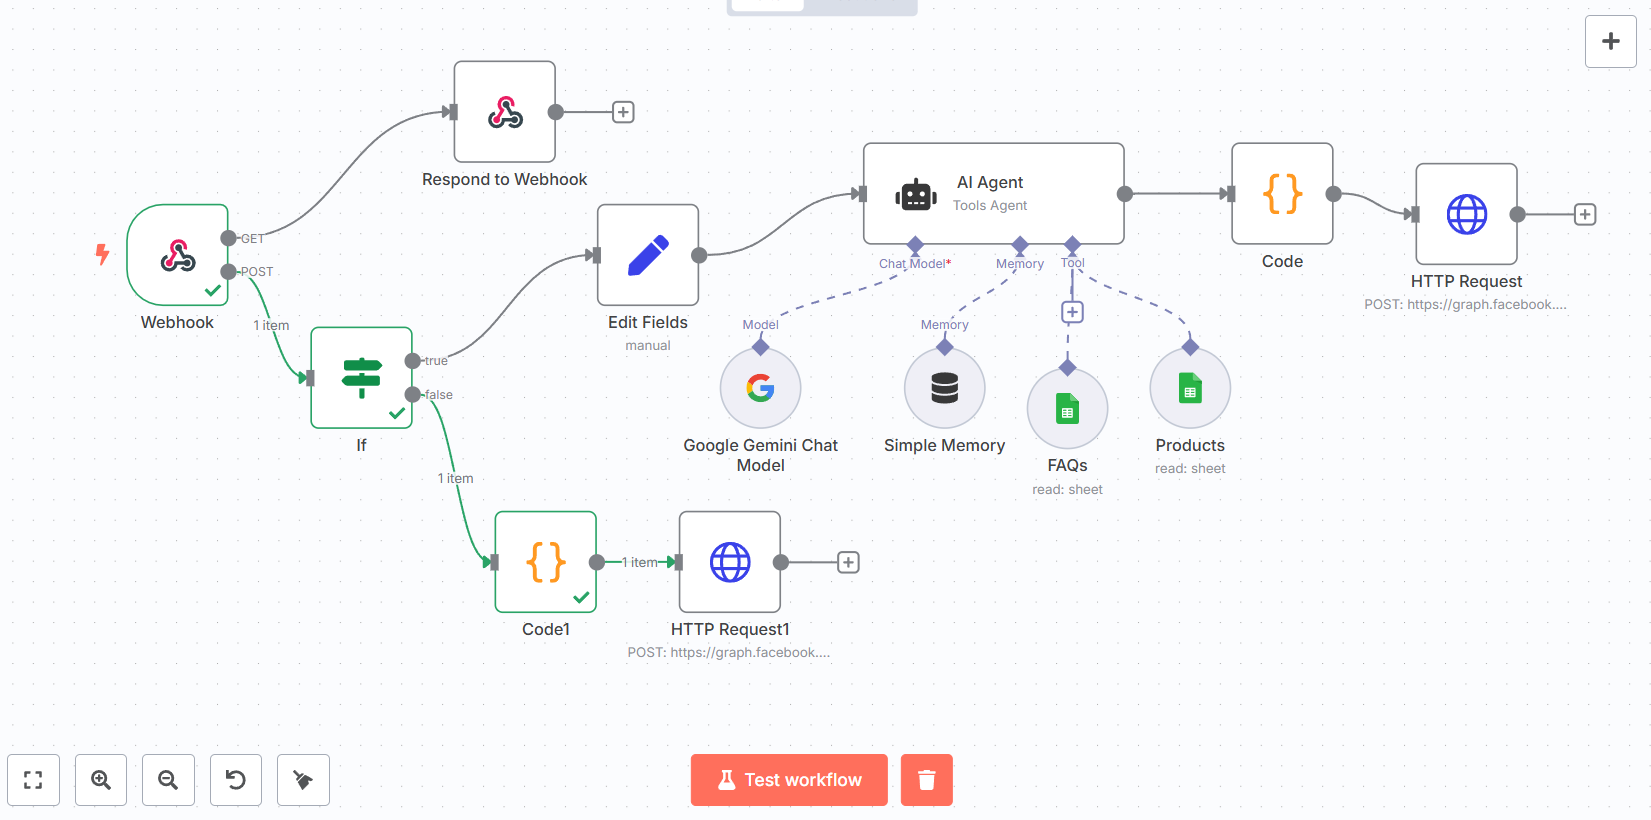The width and height of the screenshot is (1651, 820).
Task: Open the Code1 node
Action: (546, 562)
